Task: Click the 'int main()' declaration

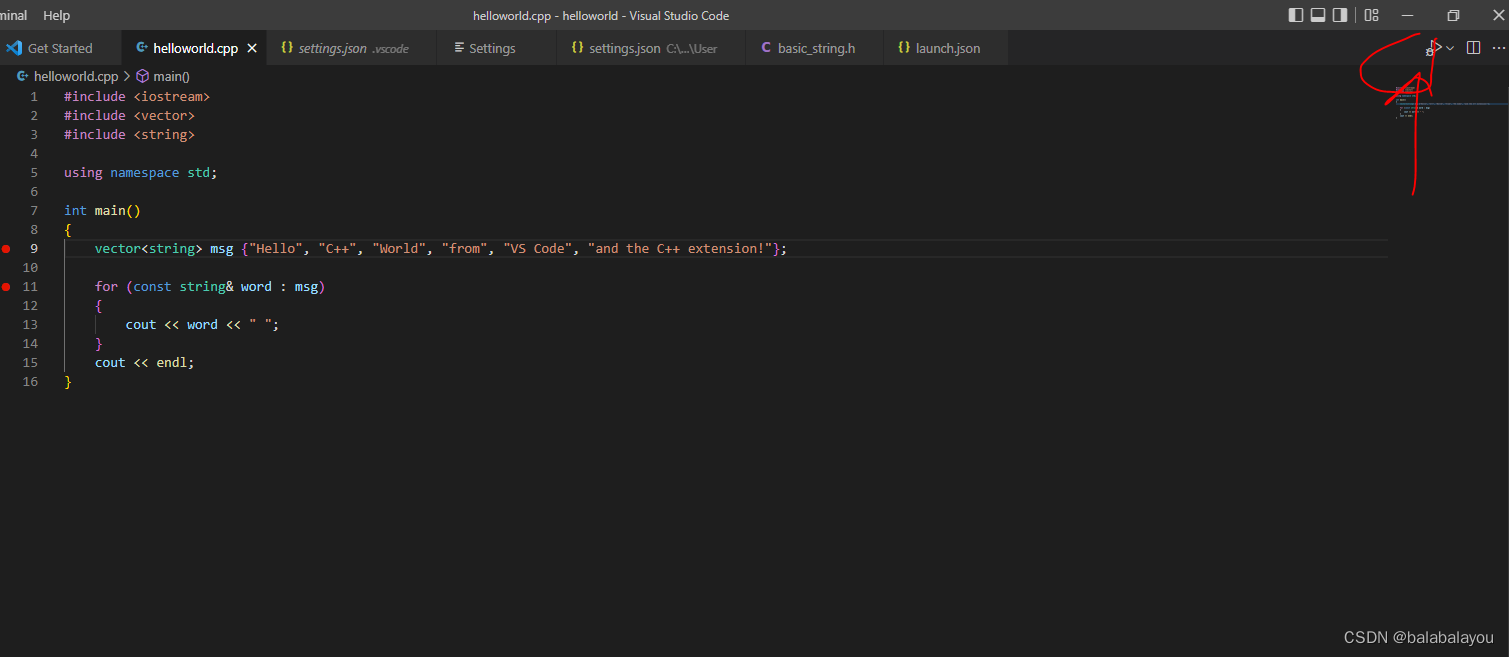Action: point(102,211)
